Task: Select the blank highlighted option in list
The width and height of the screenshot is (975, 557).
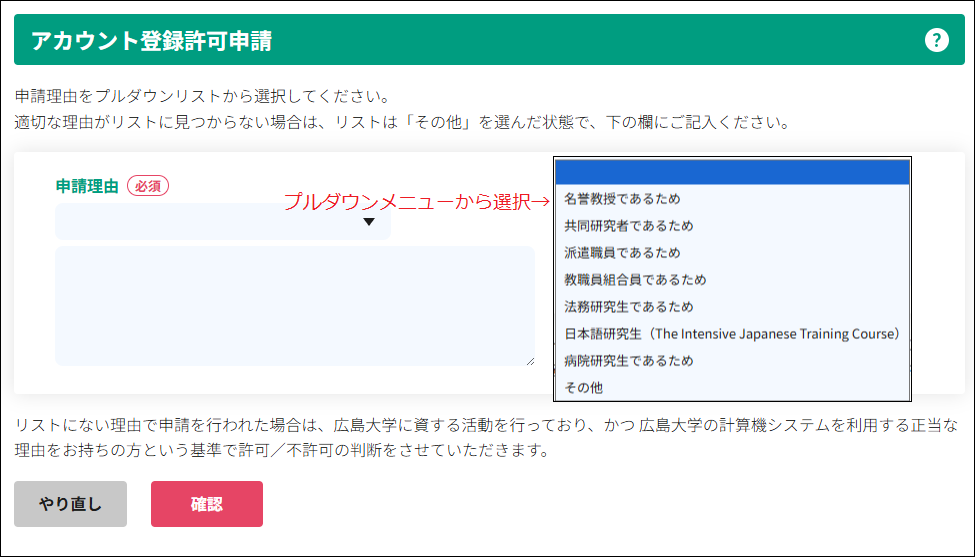Action: (732, 172)
